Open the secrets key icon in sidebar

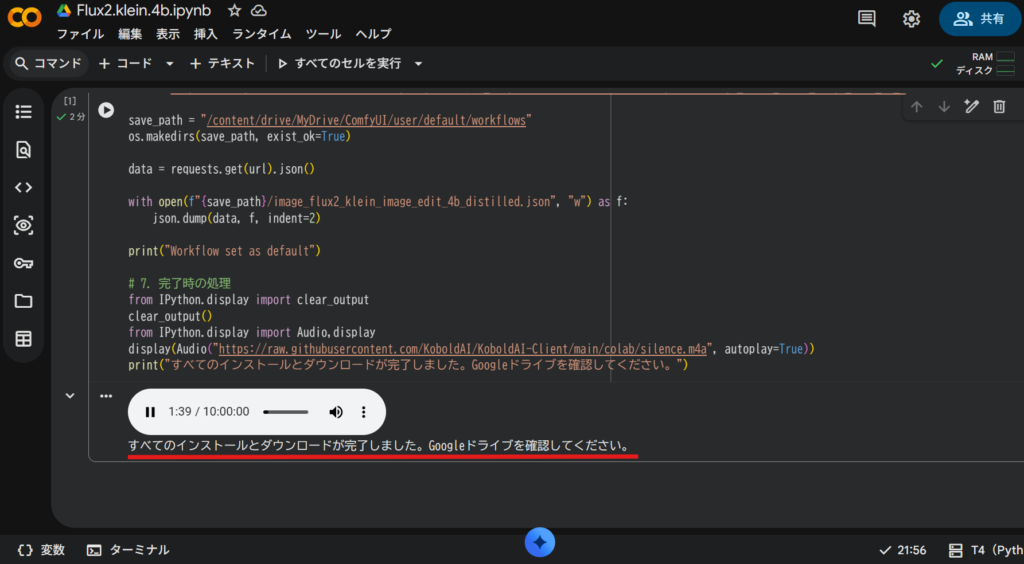click(x=23, y=263)
